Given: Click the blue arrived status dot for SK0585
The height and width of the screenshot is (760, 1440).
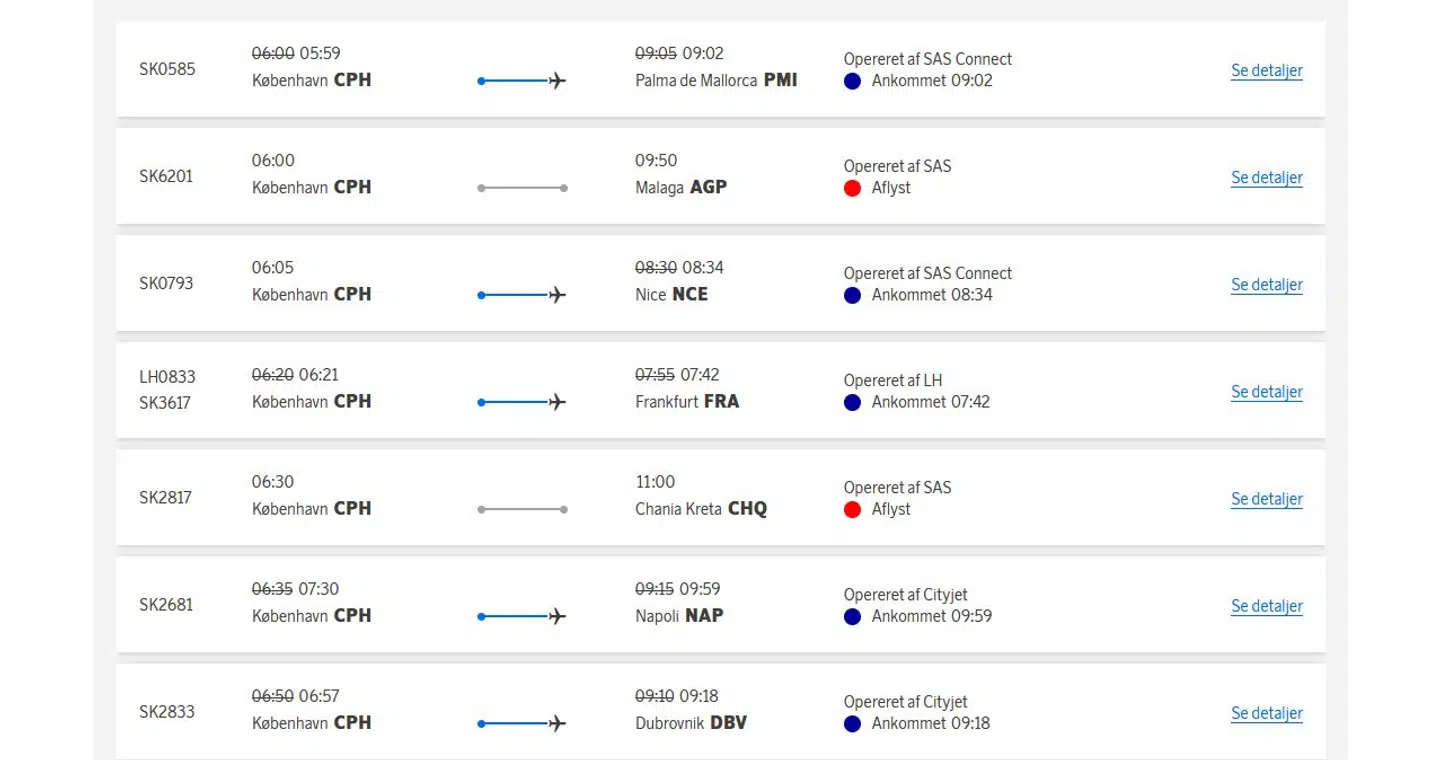Looking at the screenshot, I should [852, 81].
